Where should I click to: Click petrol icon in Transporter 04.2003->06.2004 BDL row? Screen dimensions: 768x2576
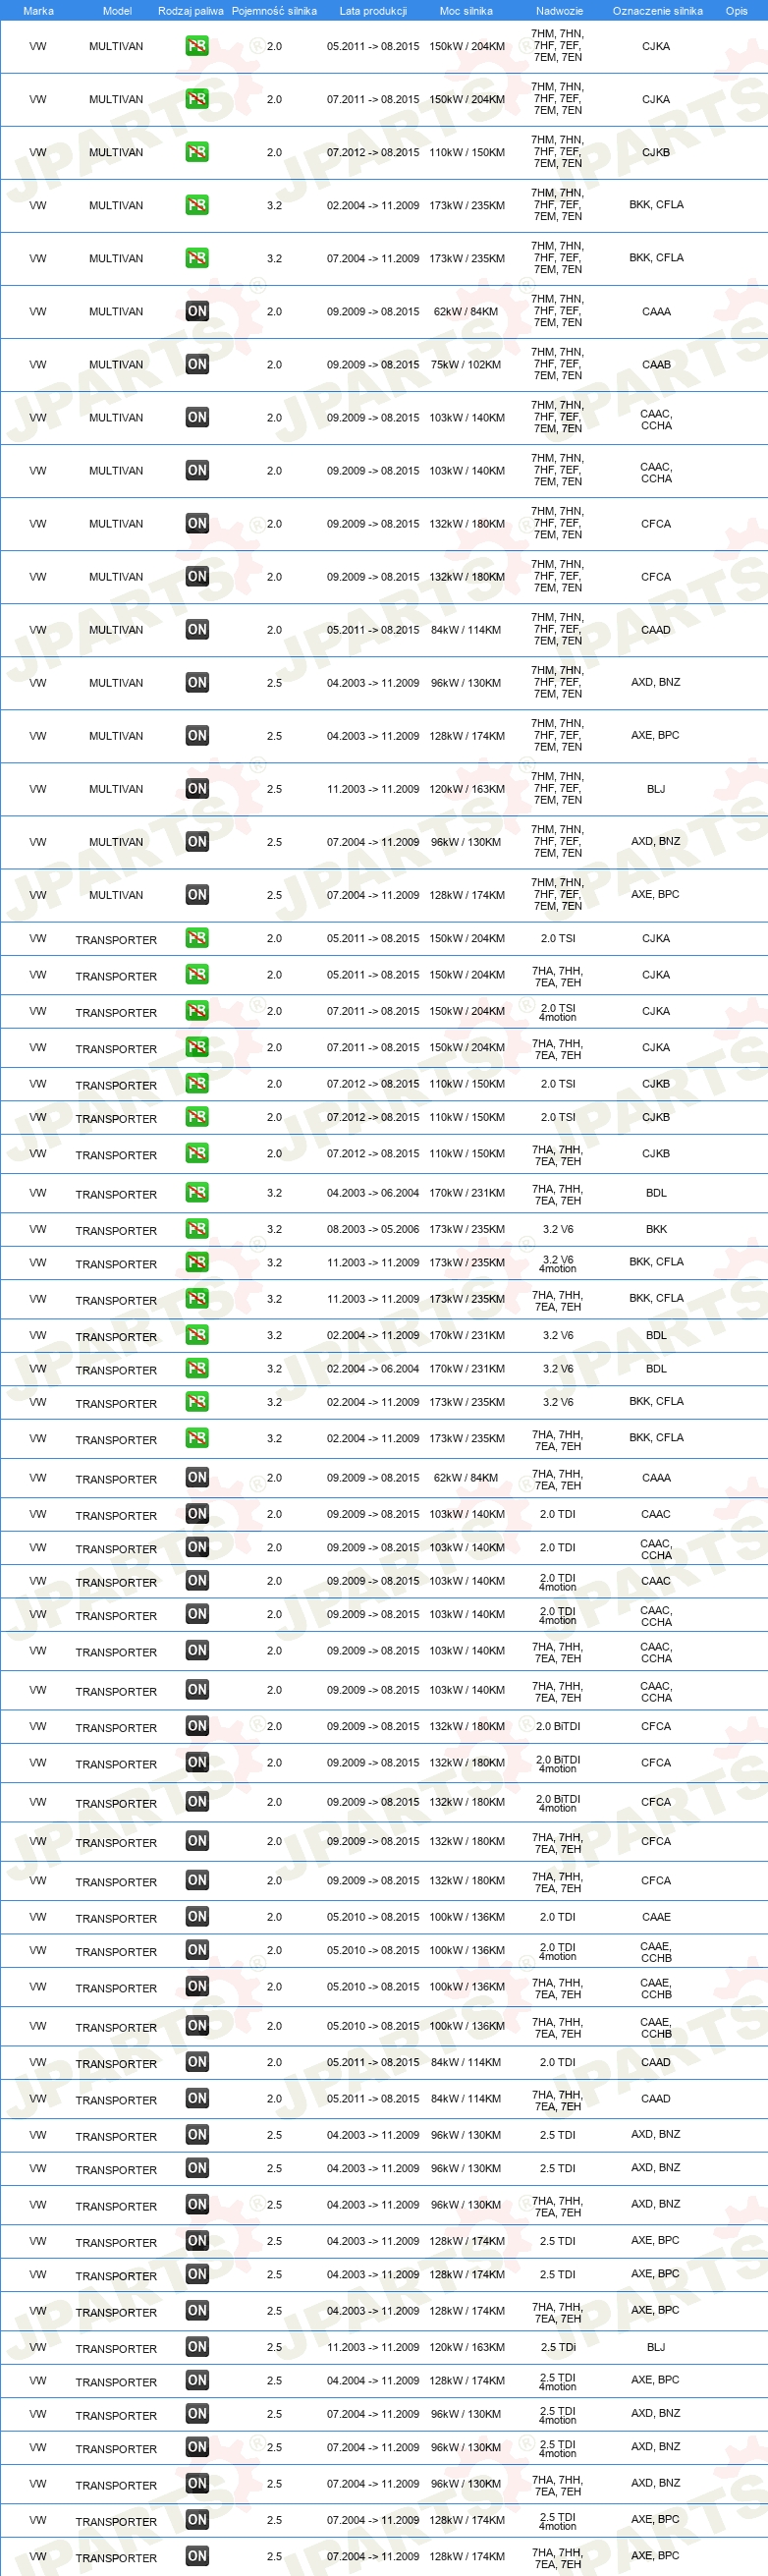(197, 1192)
